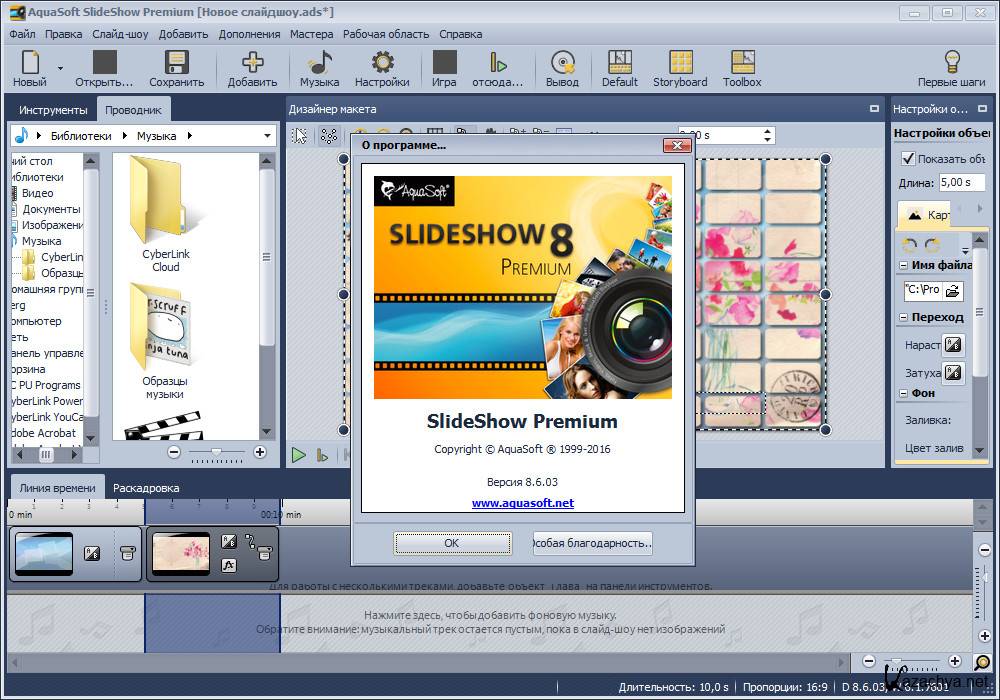Switch to the Раскадровка tab
The height and width of the screenshot is (700, 1000).
tap(146, 488)
